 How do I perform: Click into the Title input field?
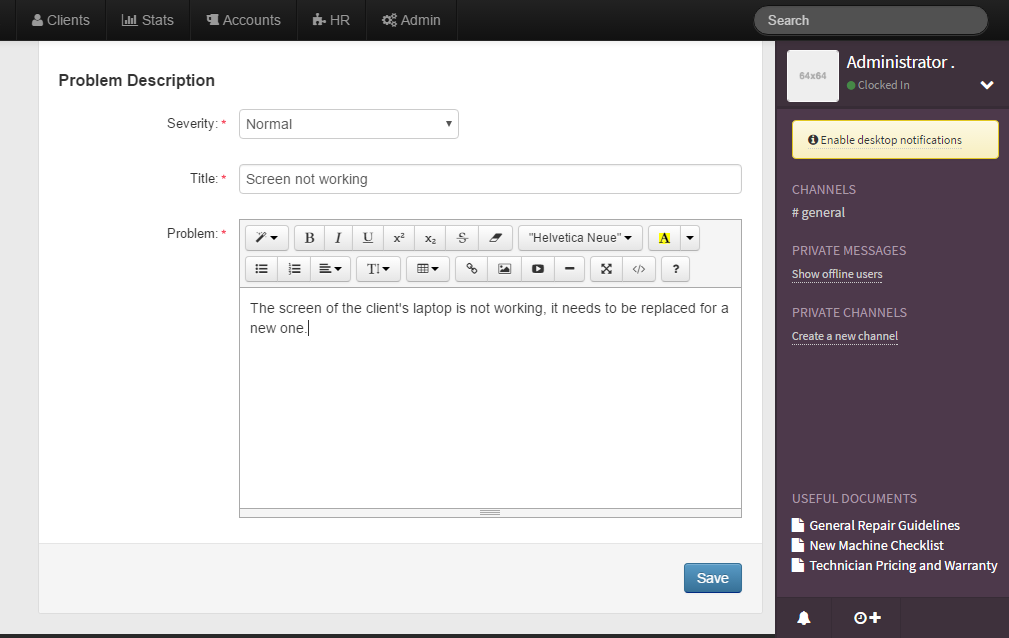click(490, 179)
